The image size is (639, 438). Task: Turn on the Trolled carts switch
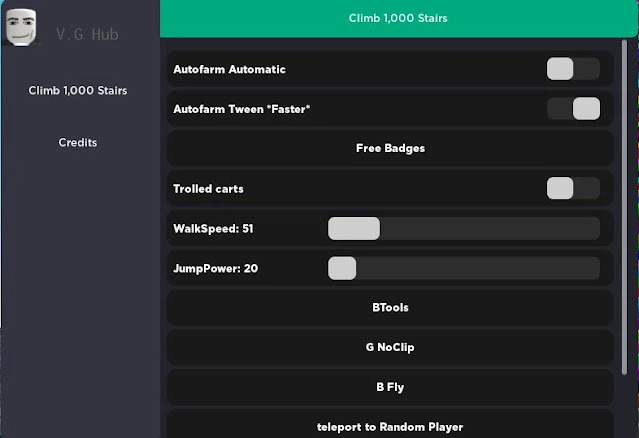pos(573,188)
